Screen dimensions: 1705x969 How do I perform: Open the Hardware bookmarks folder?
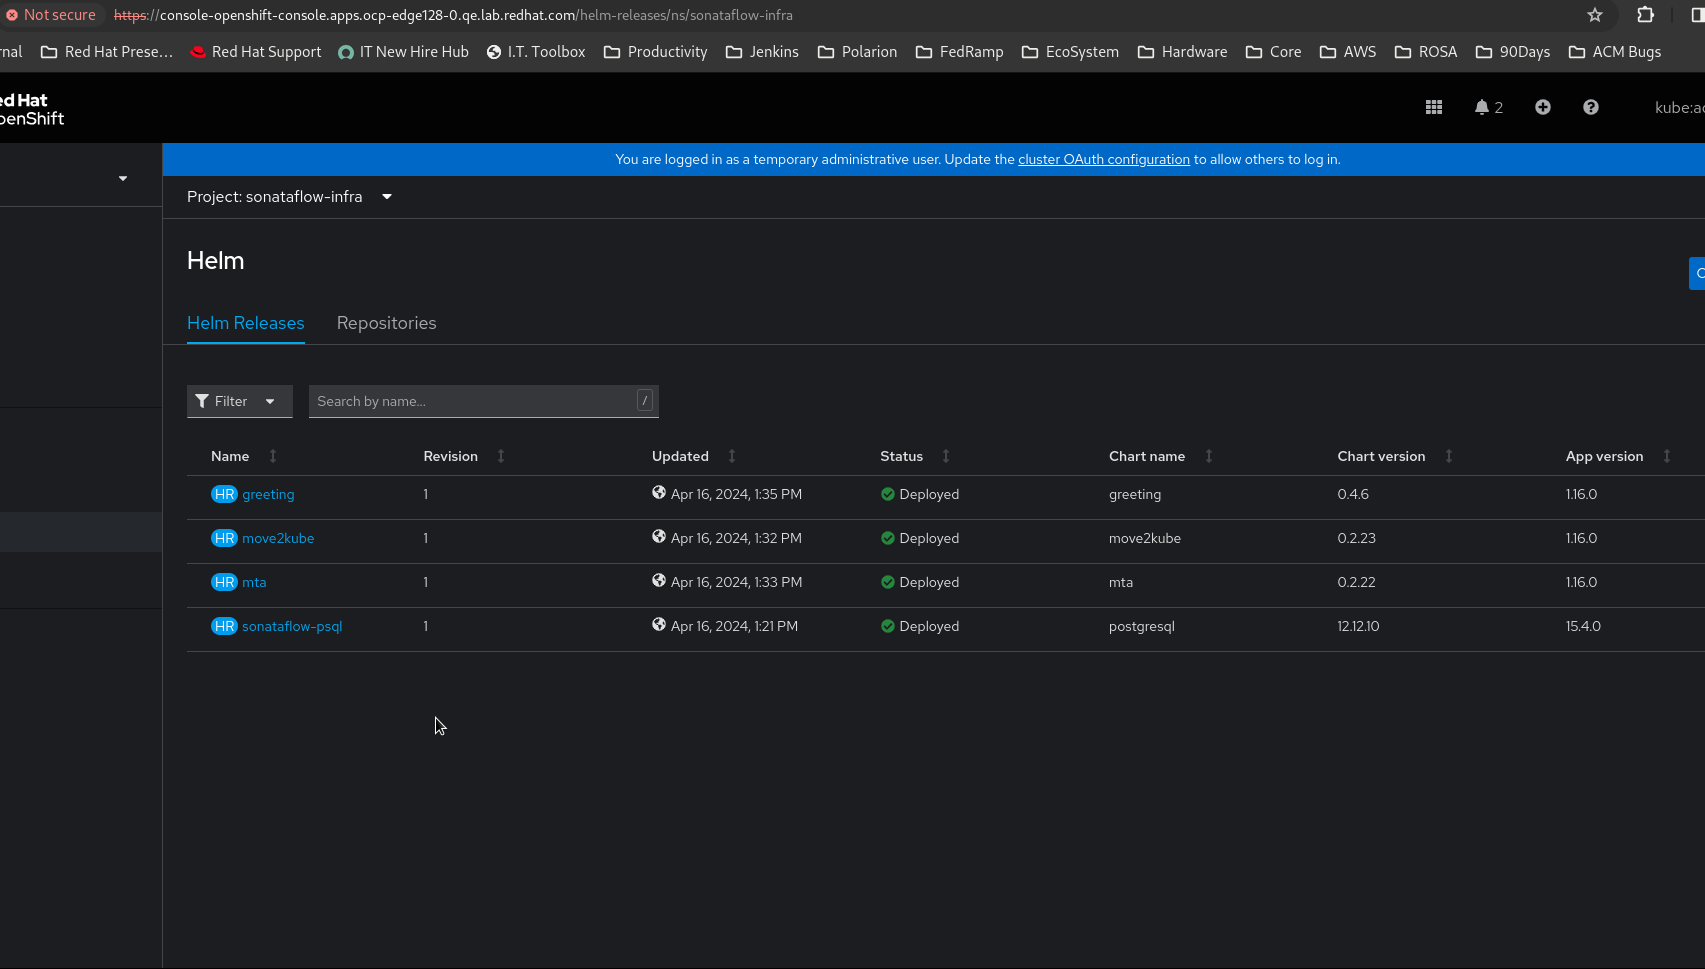pyautogui.click(x=1182, y=52)
